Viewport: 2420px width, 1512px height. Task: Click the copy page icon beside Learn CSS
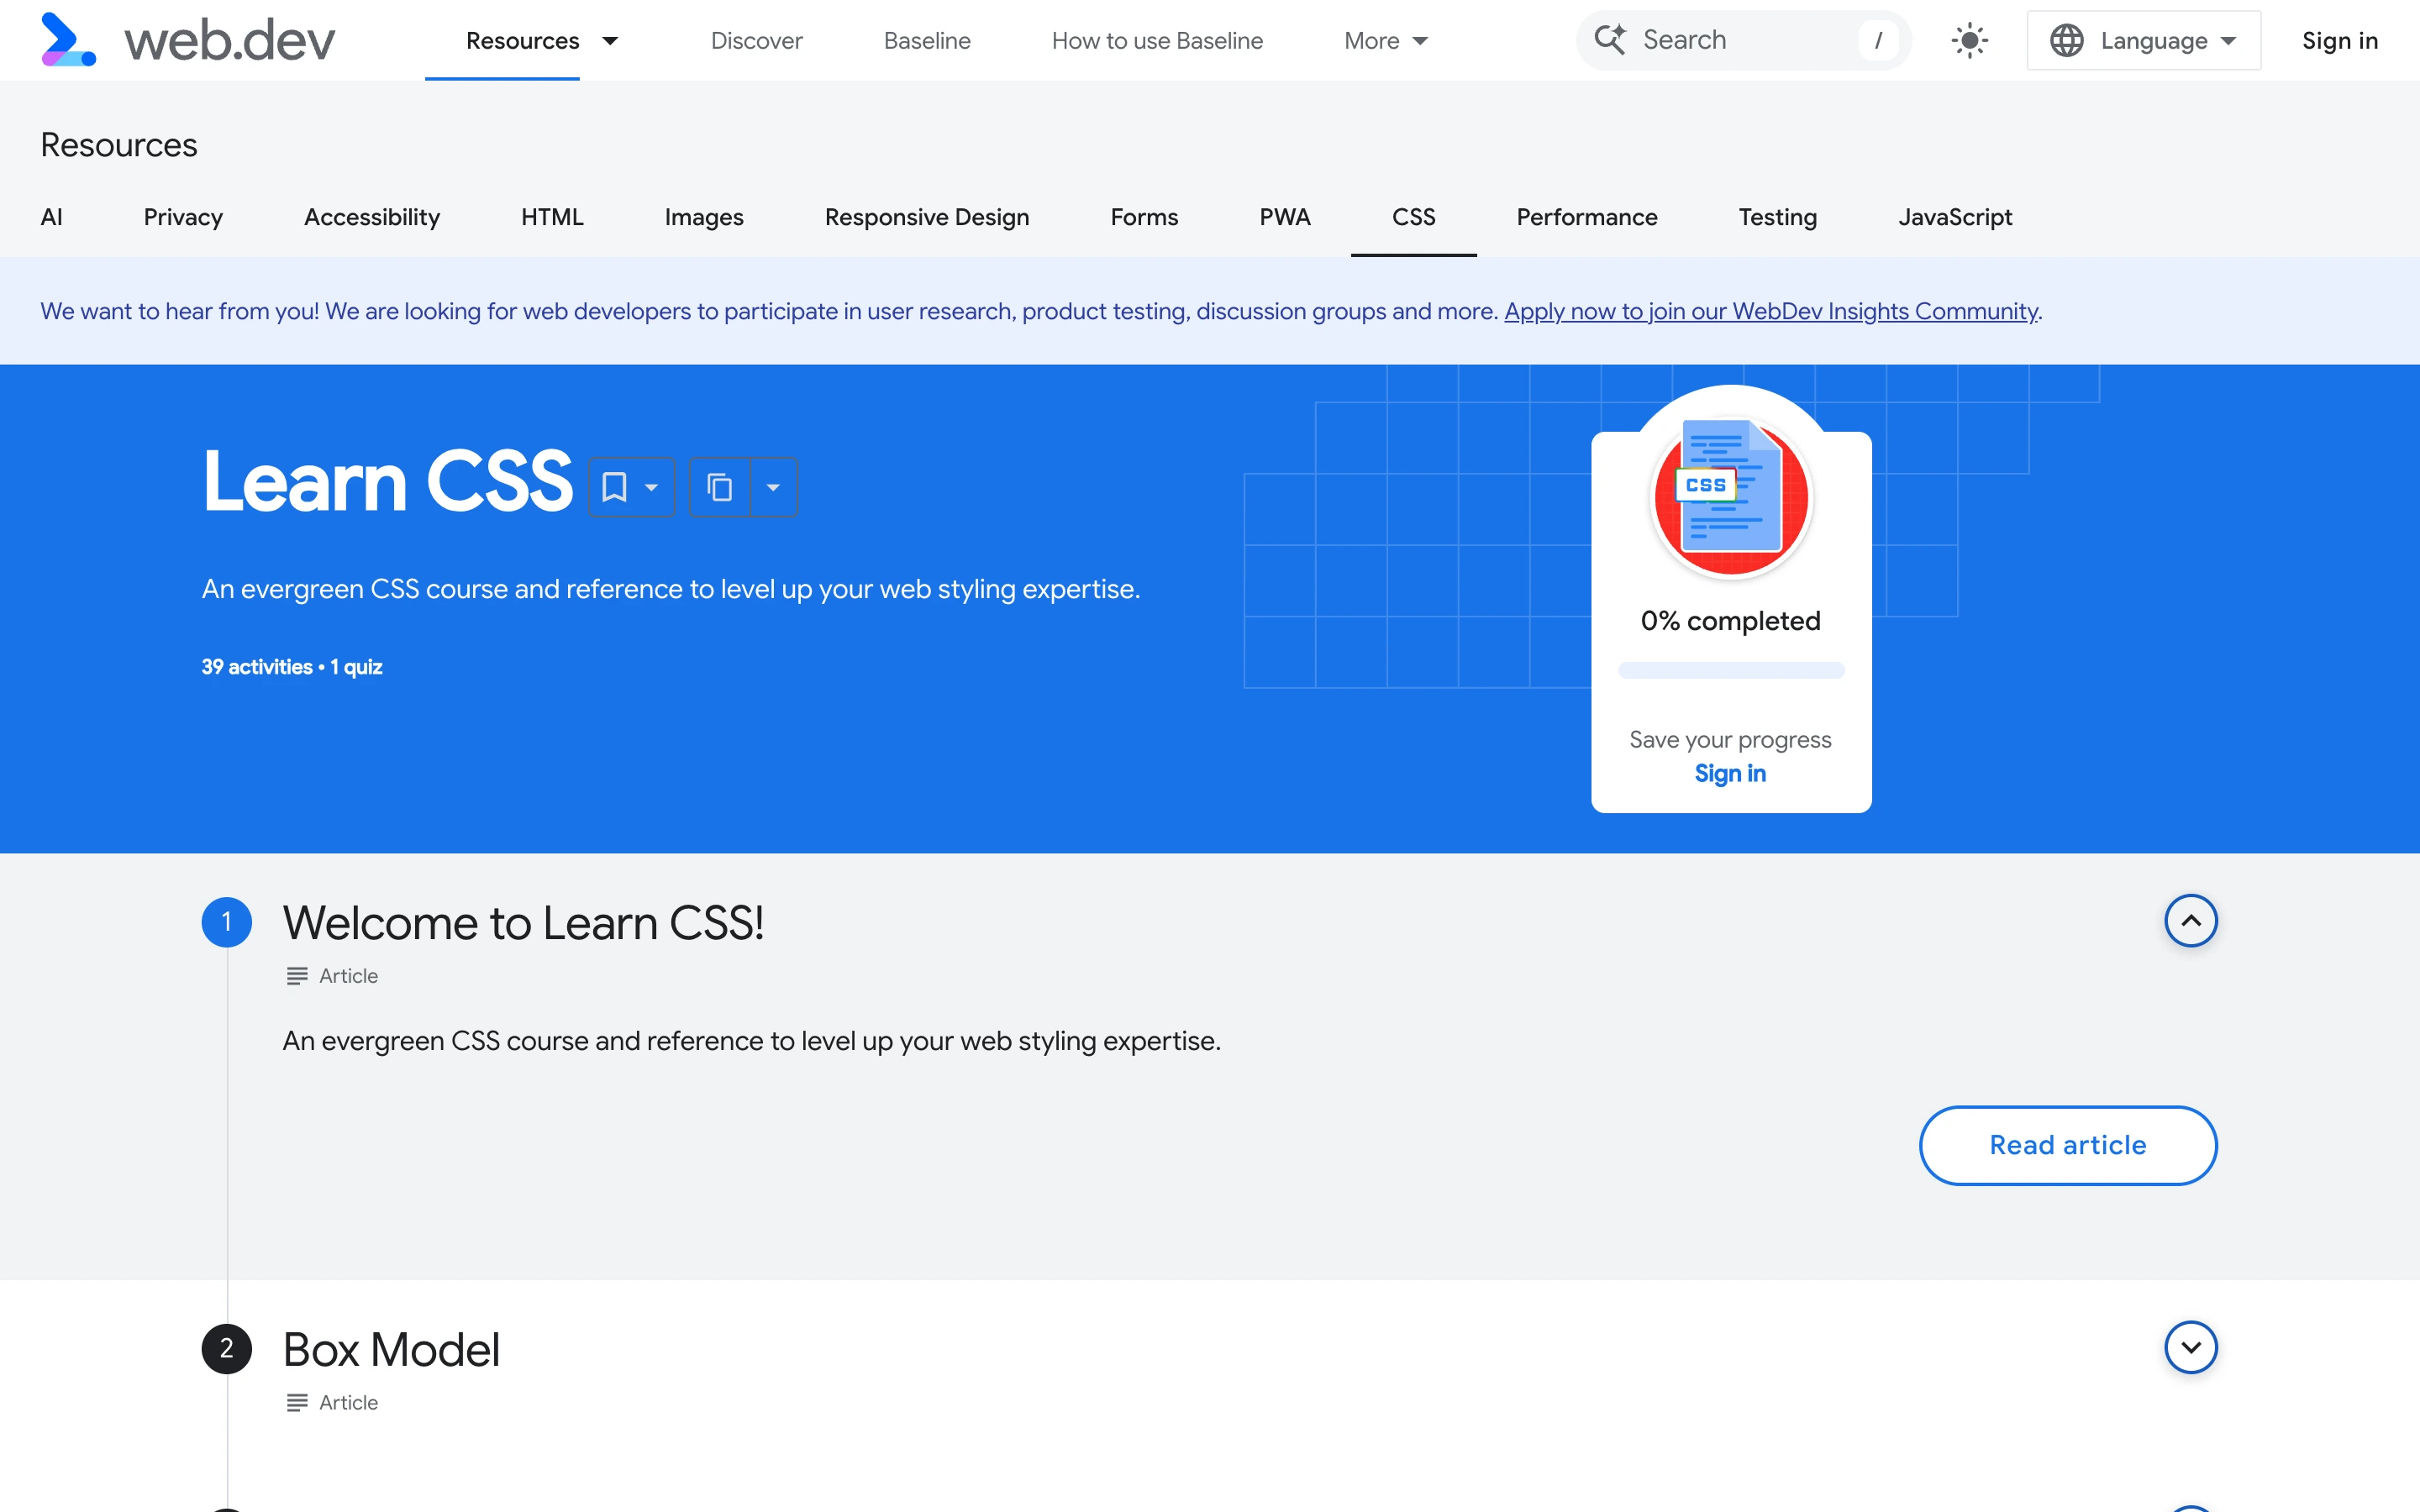point(720,487)
